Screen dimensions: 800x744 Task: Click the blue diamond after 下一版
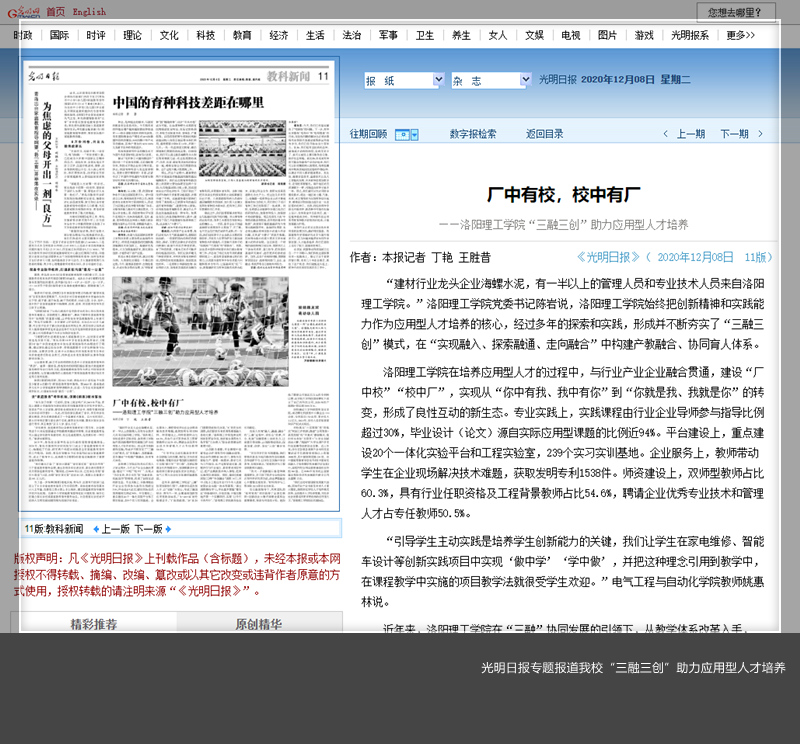(169, 529)
